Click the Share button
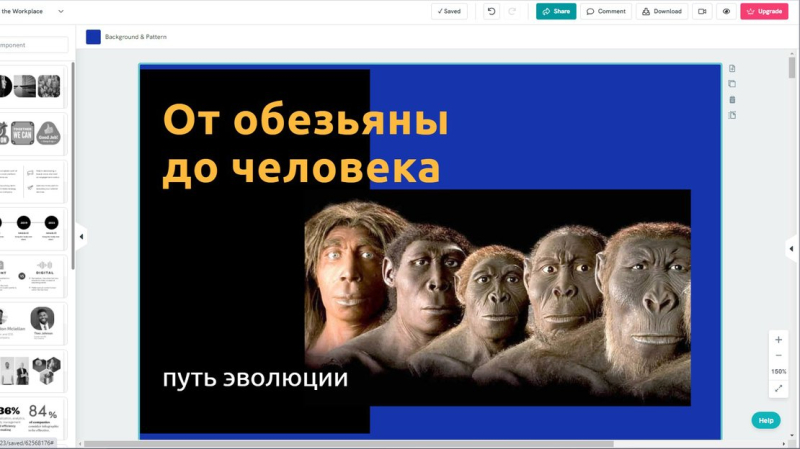Screen dimensions: 800x449 click(x=556, y=11)
